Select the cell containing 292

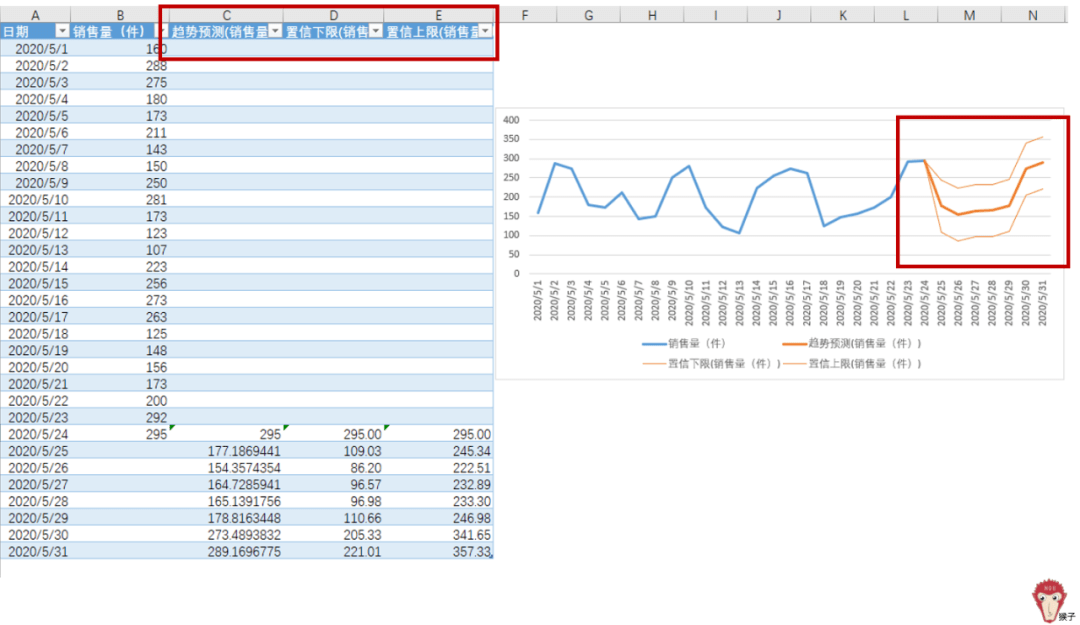point(120,418)
